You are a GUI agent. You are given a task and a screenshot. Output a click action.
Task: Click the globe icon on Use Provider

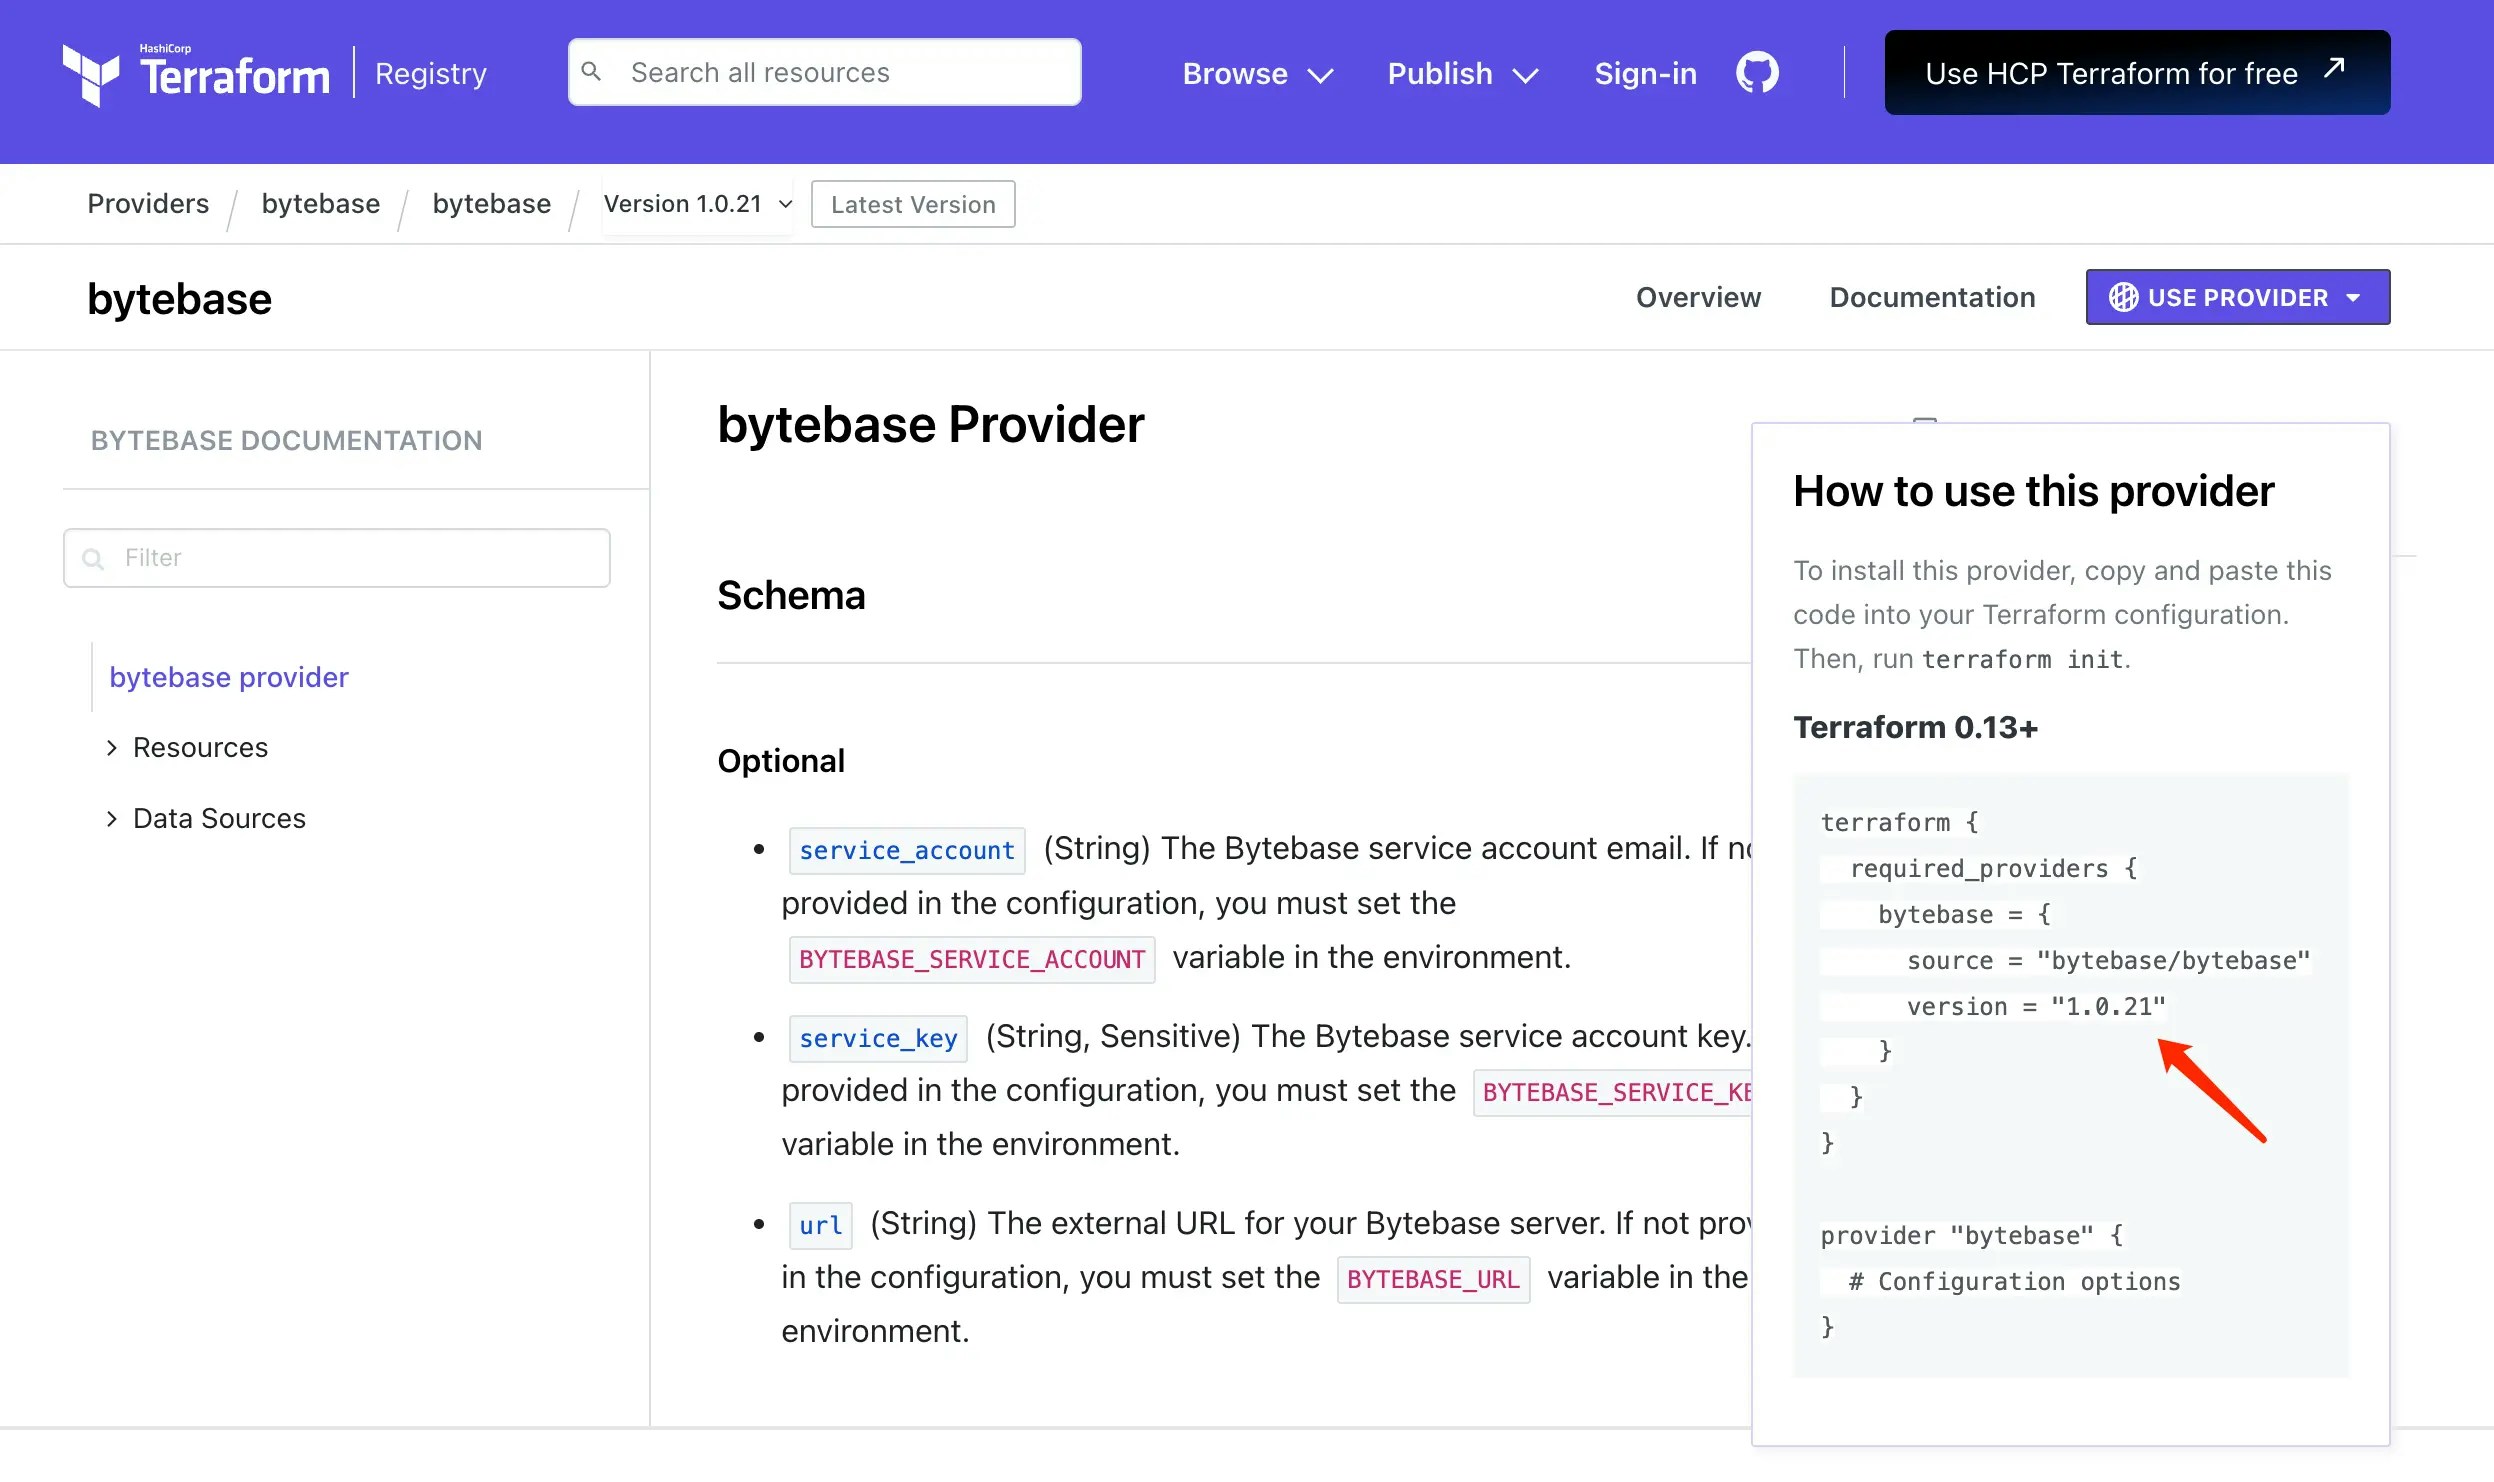(2123, 297)
